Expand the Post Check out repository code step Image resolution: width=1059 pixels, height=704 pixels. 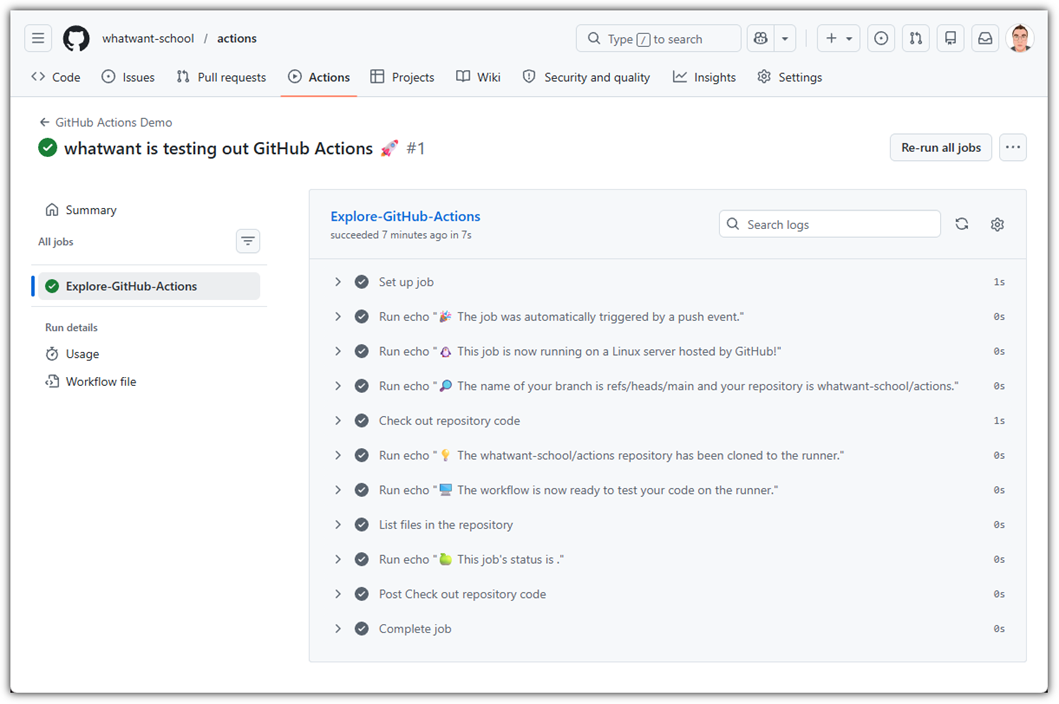tap(338, 594)
